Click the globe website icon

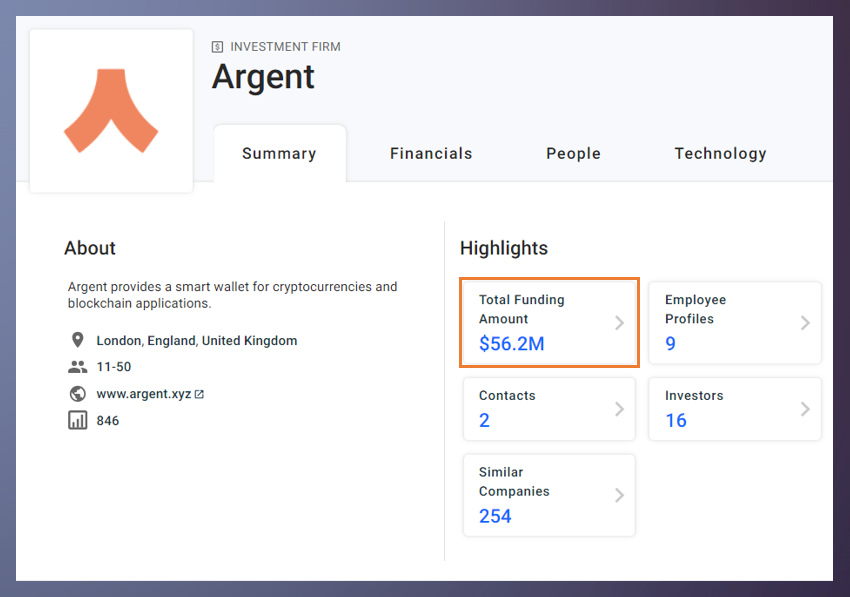tap(78, 394)
